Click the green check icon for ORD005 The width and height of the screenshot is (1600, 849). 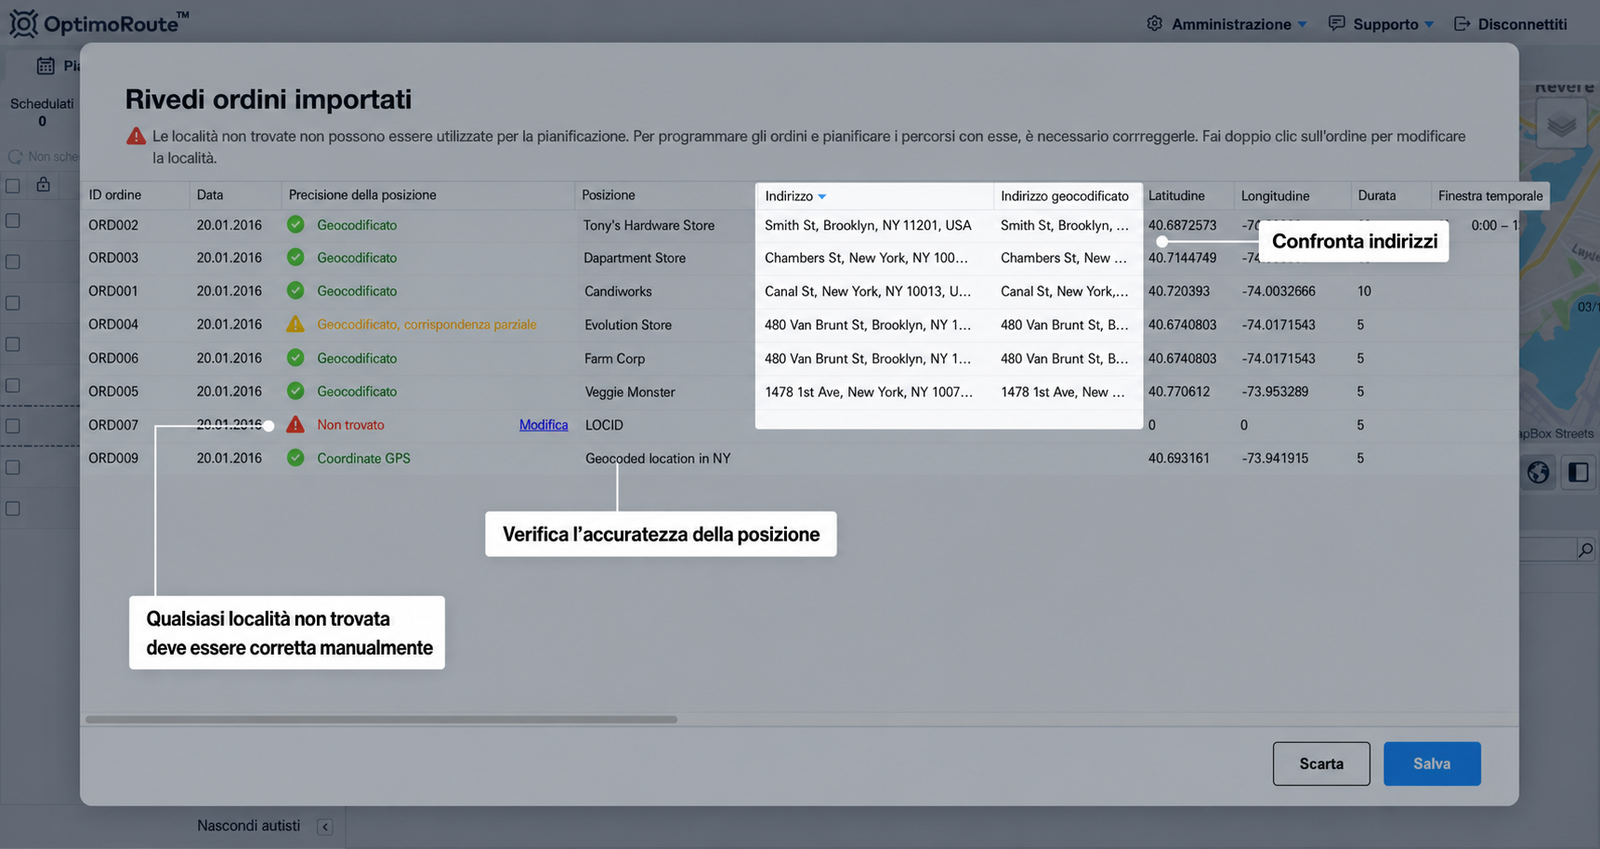point(295,391)
